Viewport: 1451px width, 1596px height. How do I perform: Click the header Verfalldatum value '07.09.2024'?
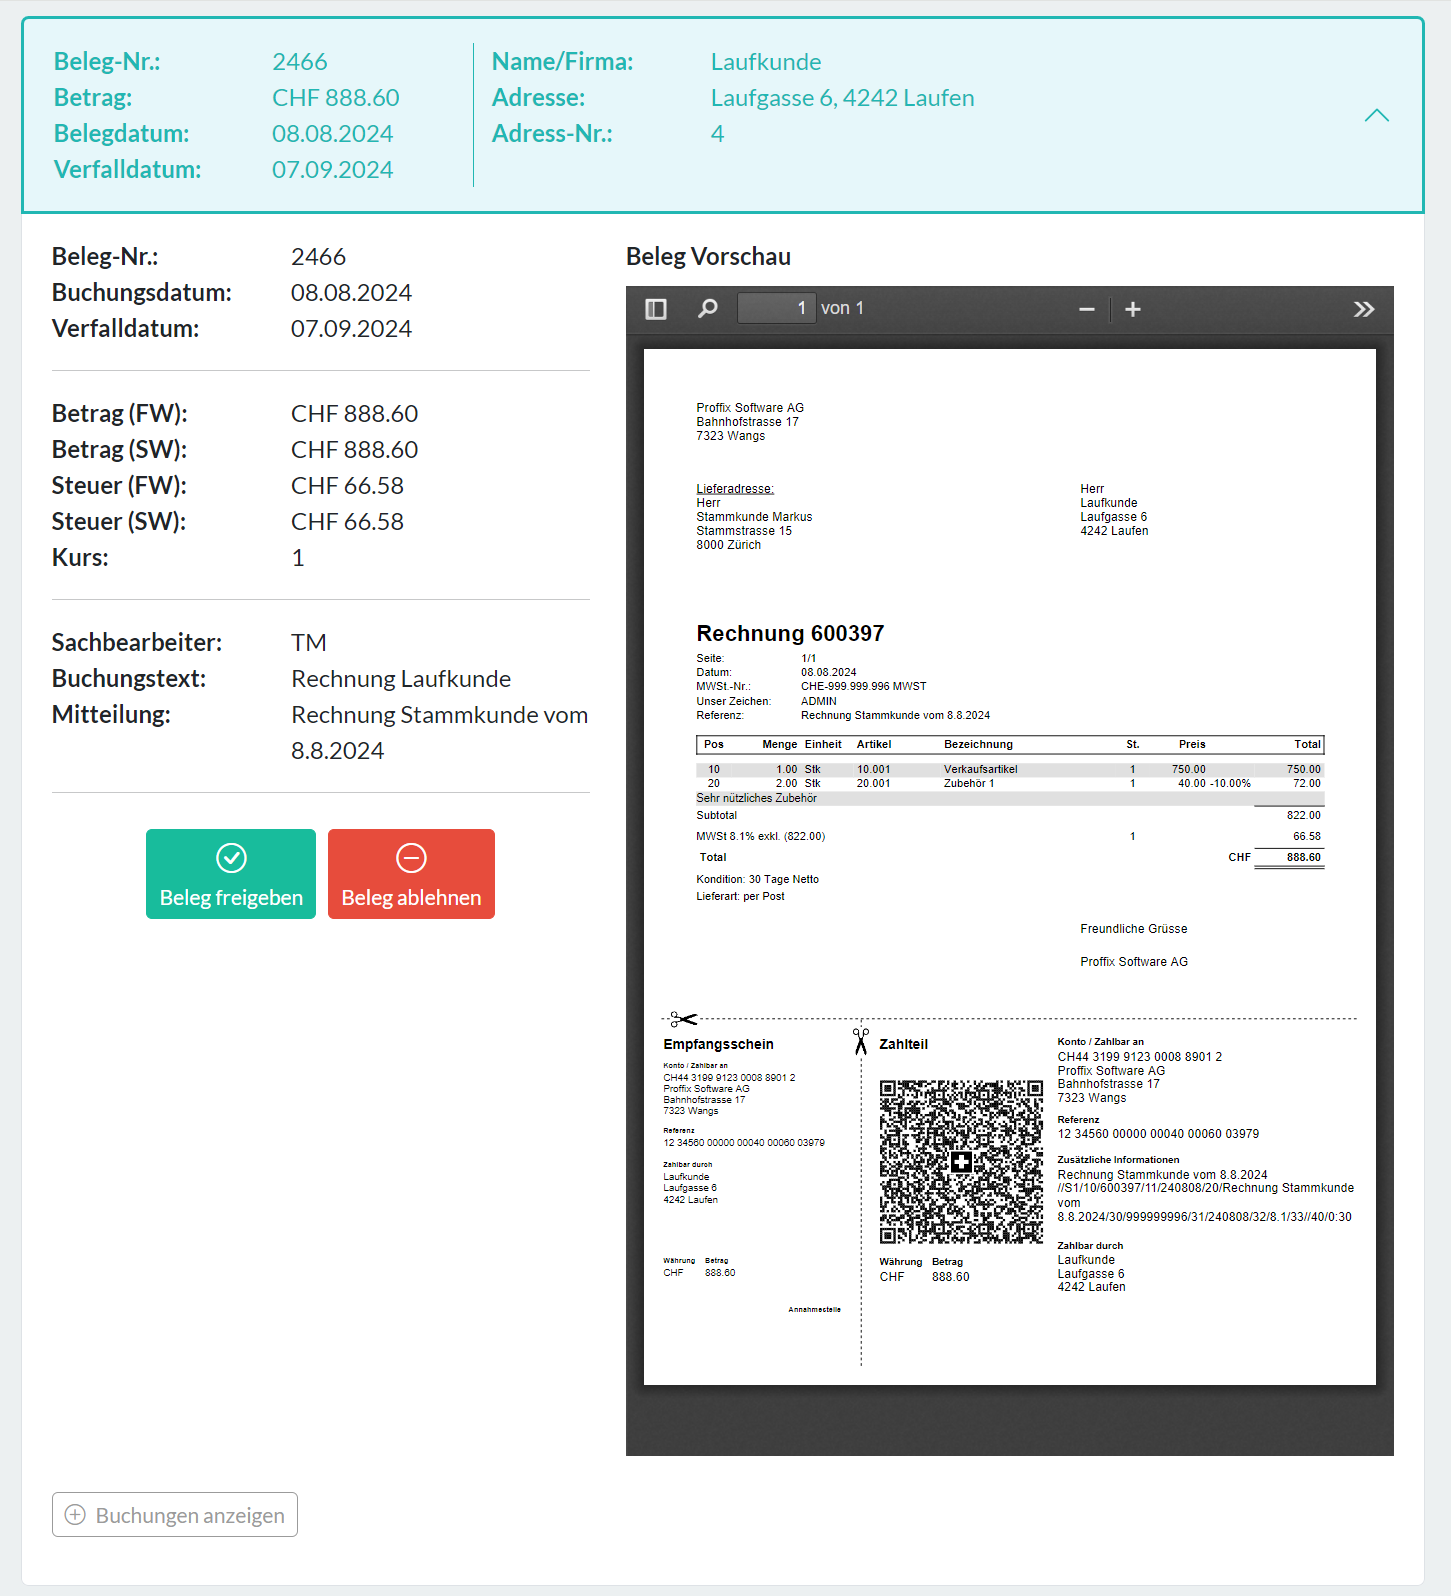coord(333,170)
